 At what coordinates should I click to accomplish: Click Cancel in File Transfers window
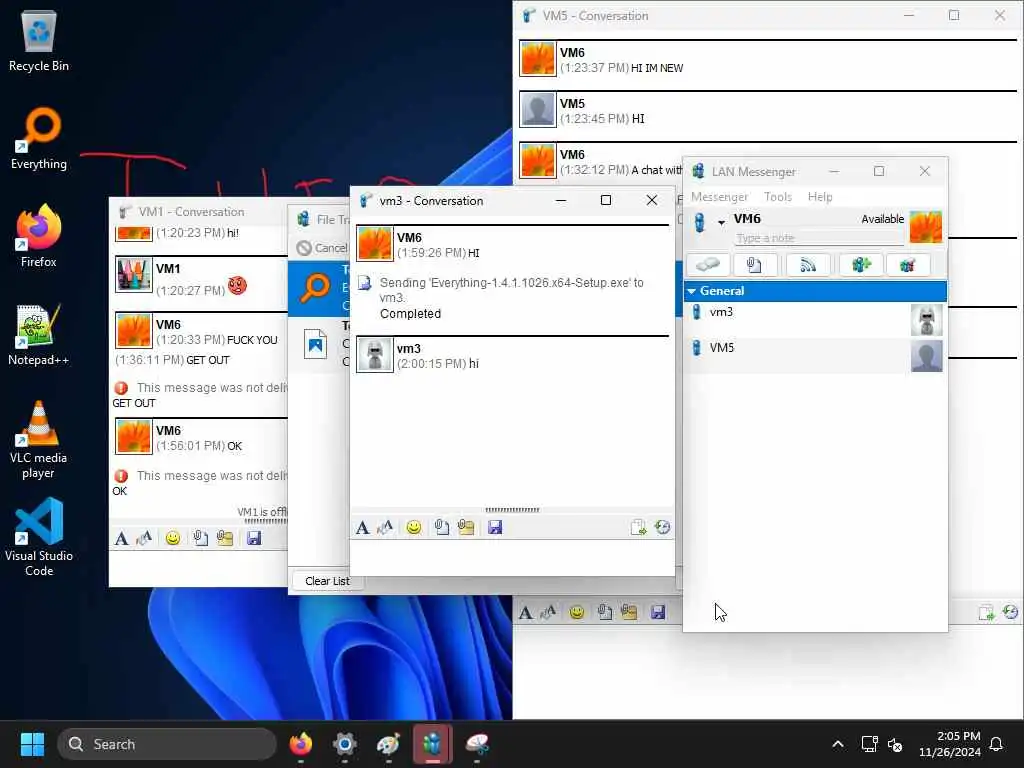[322, 248]
